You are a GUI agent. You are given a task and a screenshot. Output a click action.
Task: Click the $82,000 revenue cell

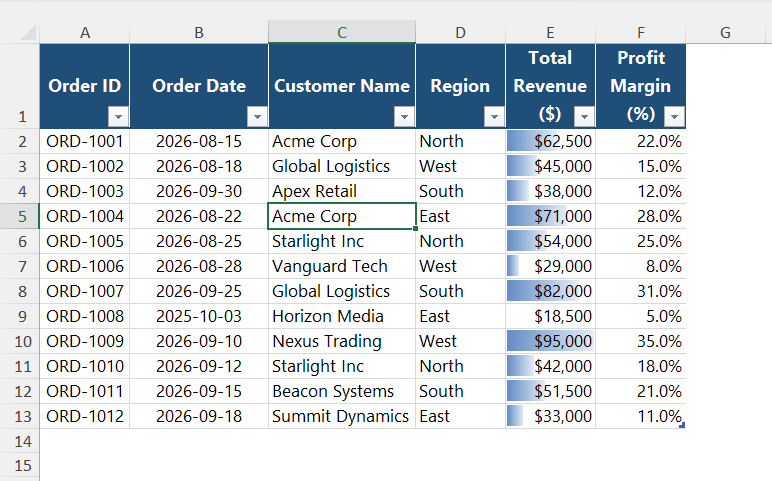click(550, 291)
